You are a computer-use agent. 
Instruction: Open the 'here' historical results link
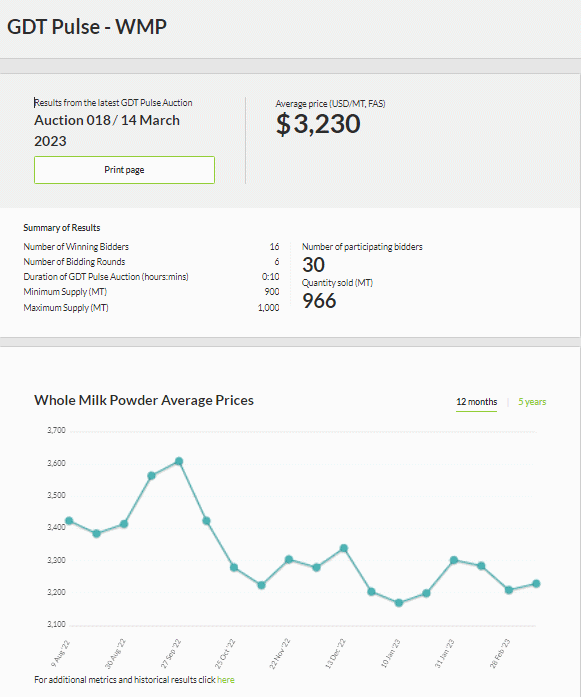coord(226,680)
